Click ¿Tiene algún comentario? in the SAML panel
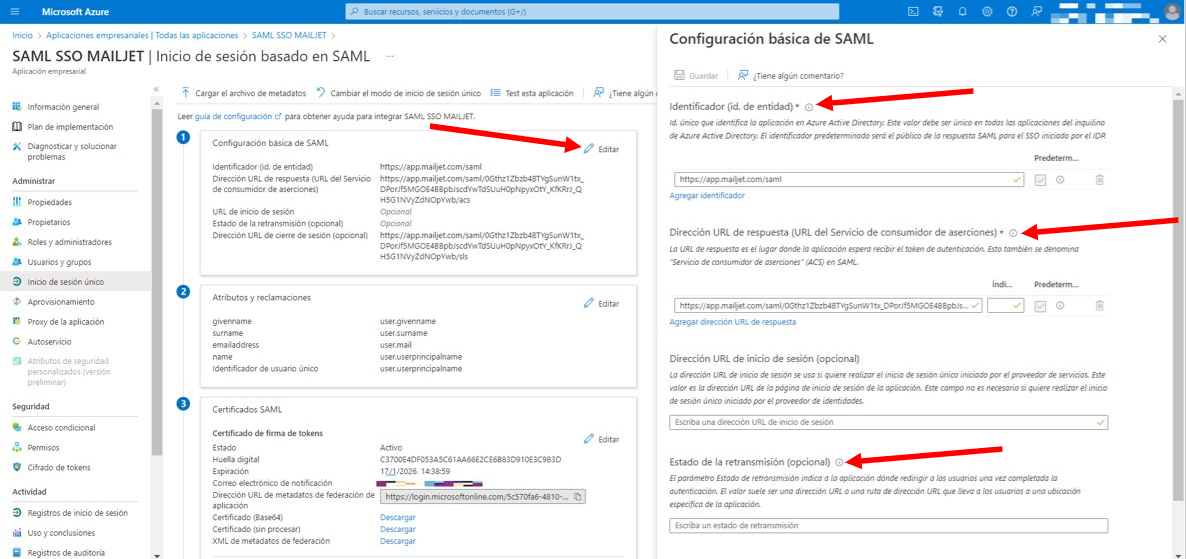Image resolution: width=1186 pixels, height=559 pixels. tap(790, 76)
